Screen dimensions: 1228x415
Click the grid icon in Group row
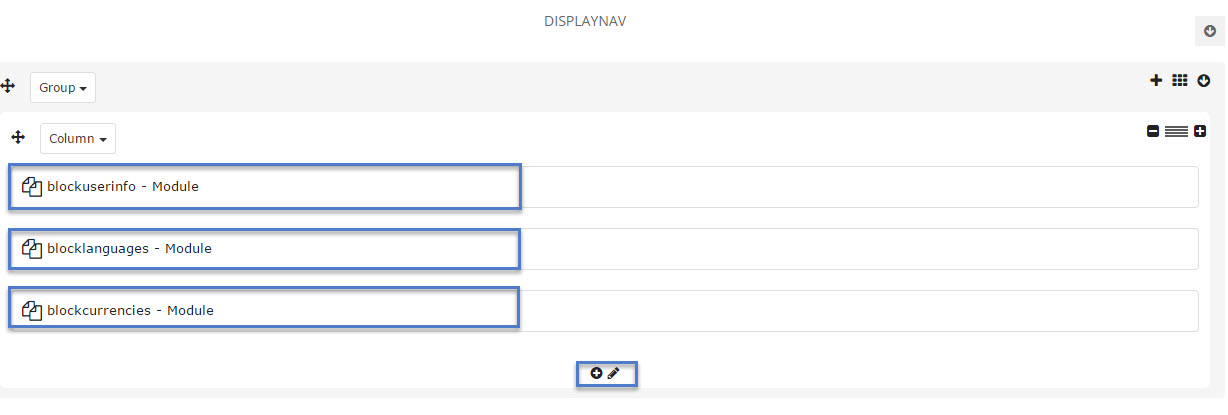[x=1179, y=81]
